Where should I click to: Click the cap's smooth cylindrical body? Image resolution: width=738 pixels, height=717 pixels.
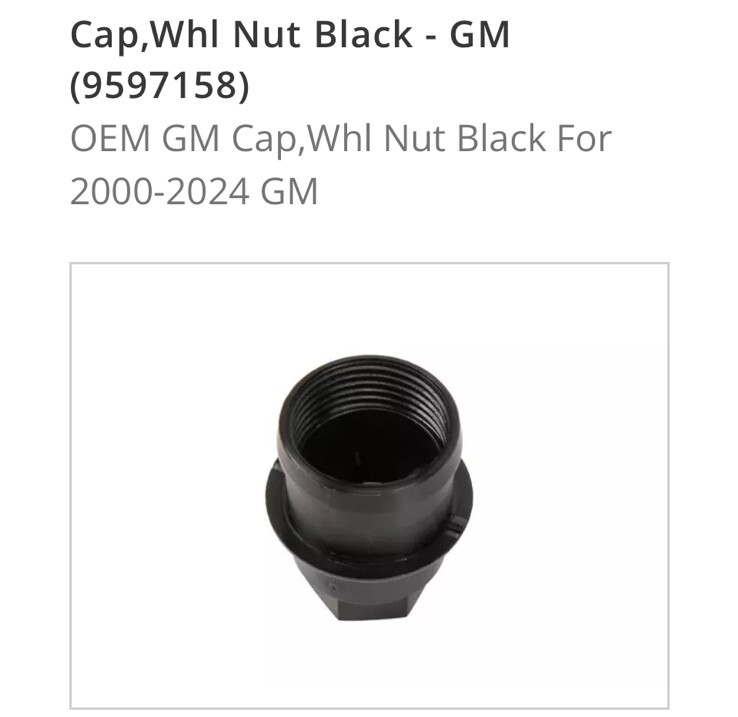tap(369, 513)
